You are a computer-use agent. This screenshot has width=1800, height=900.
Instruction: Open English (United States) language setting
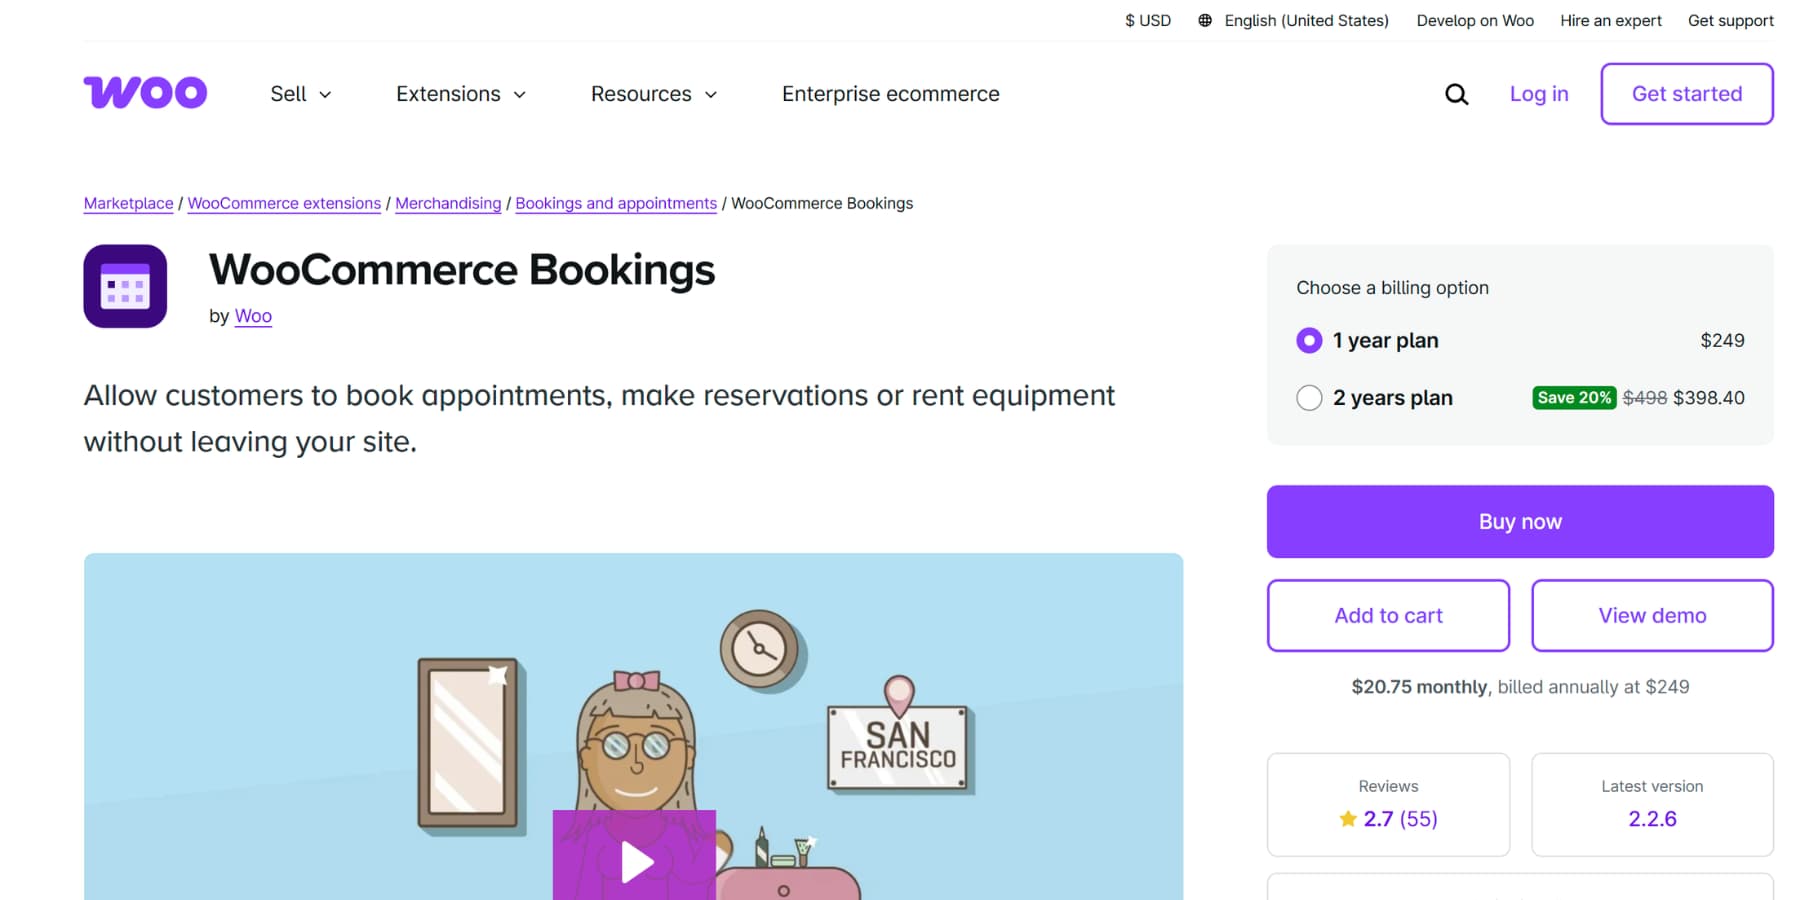[1306, 20]
